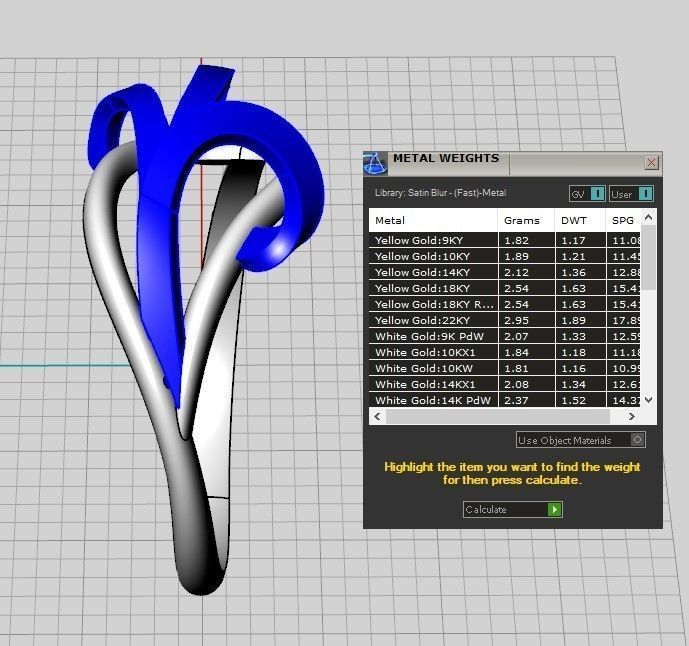Click the Library: Satin Blur - (Fast)-Metal label
Viewport: 689px width, 646px height.
440,192
